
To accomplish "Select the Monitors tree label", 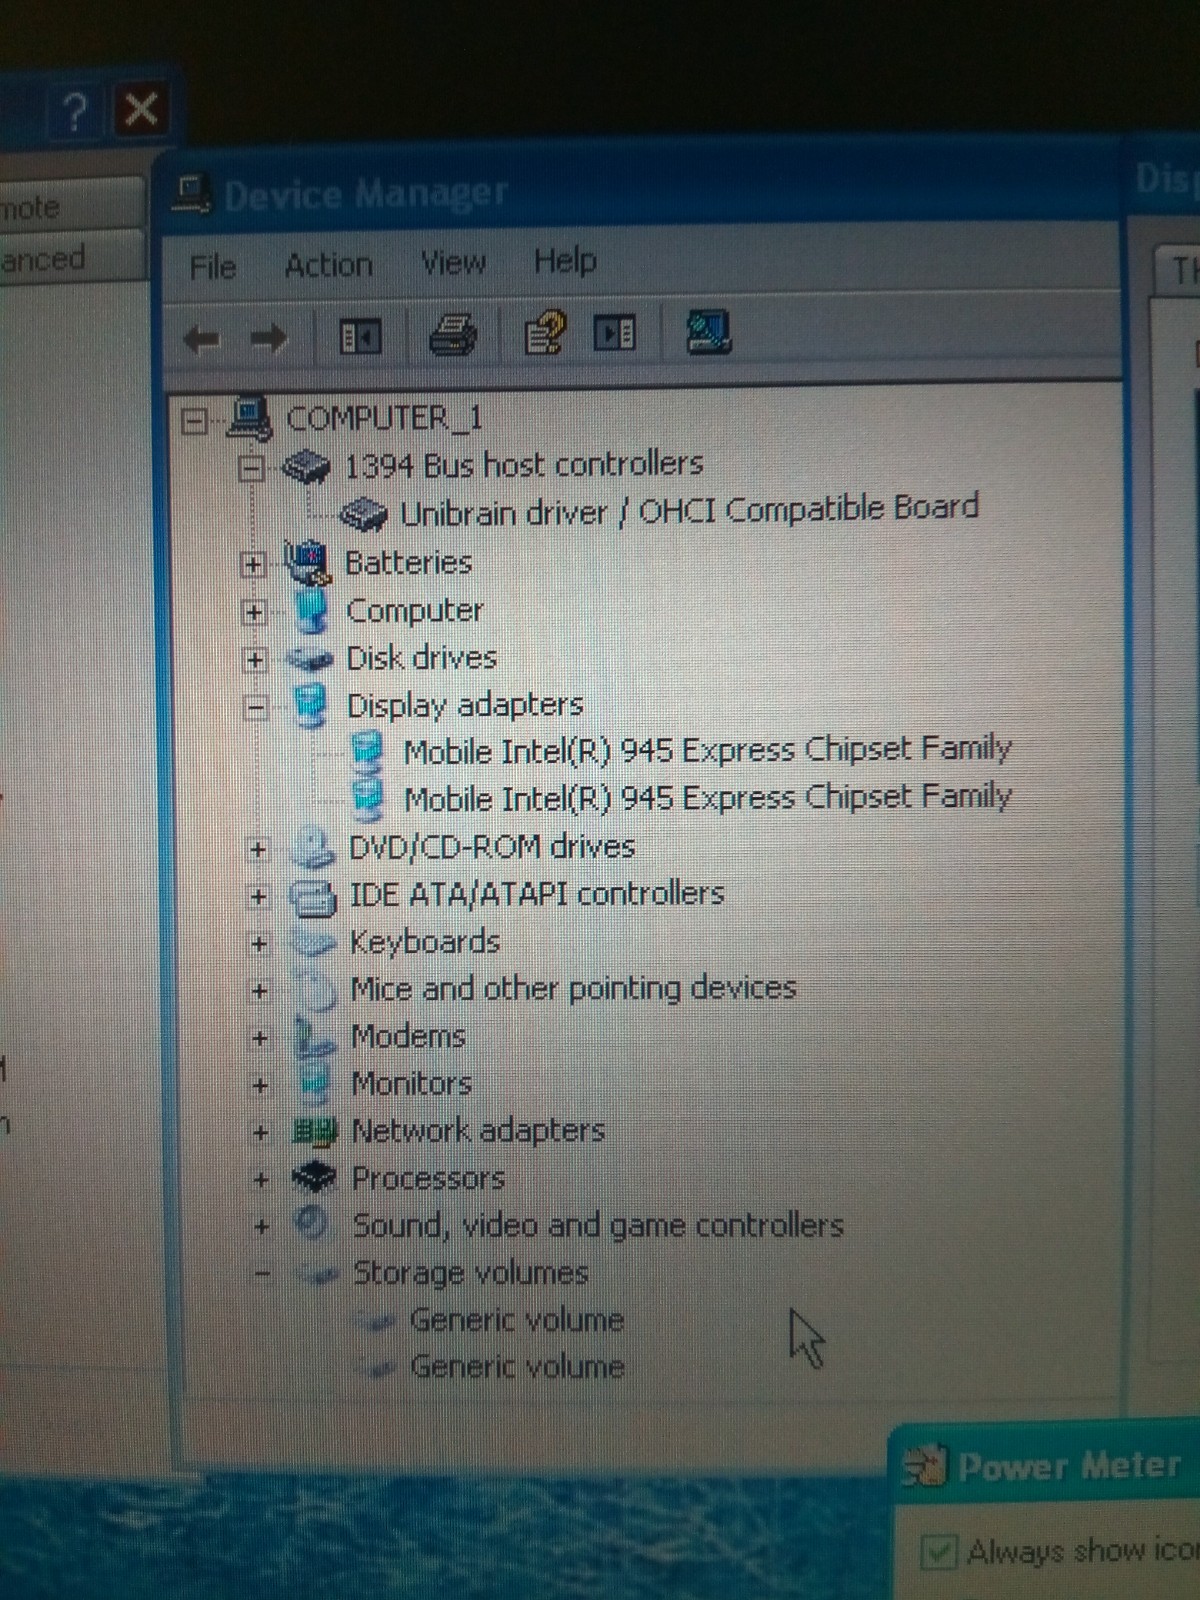I will coord(411,1083).
